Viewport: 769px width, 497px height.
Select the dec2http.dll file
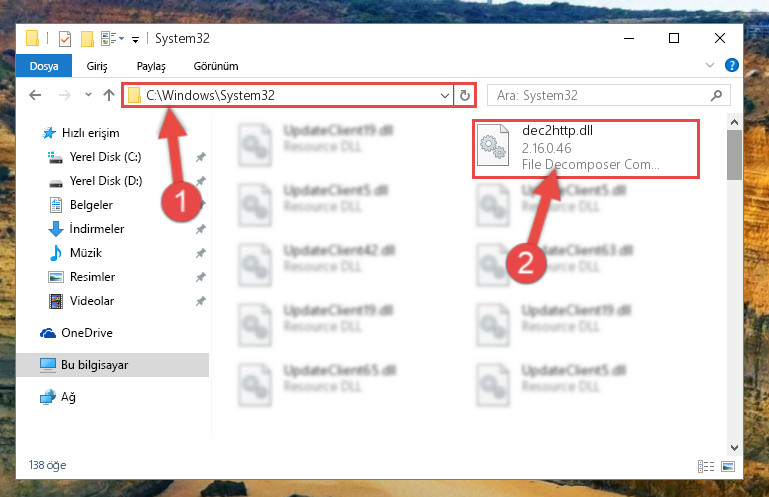coord(586,148)
